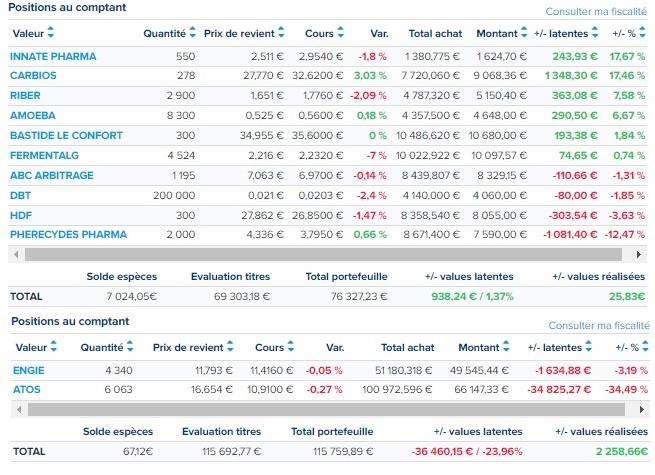
Task: Click left arrow of bottom table scrollbar
Action: [x=19, y=409]
